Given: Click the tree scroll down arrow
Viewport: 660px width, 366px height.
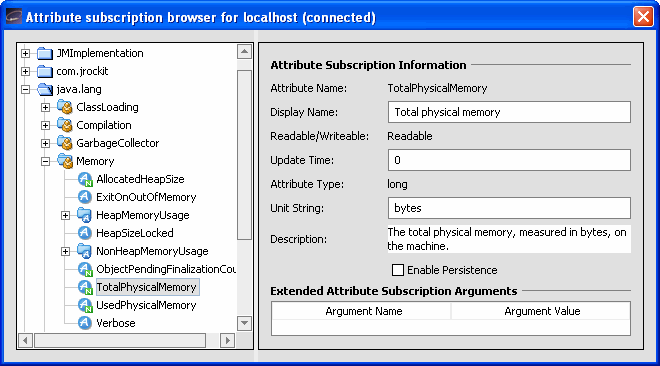Looking at the screenshot, I should point(245,323).
